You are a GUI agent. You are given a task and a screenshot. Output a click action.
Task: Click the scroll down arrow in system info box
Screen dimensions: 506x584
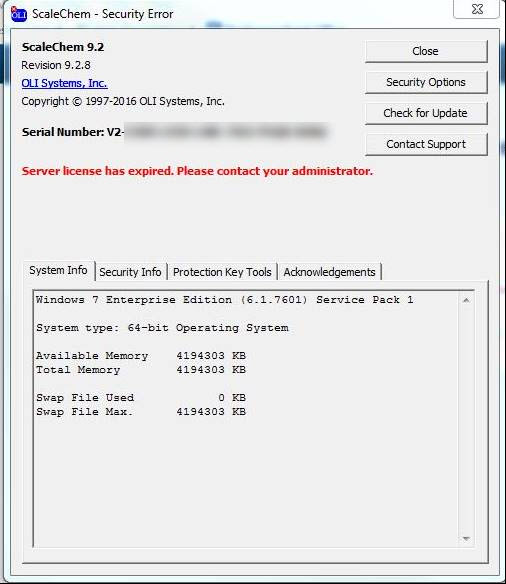click(466, 539)
